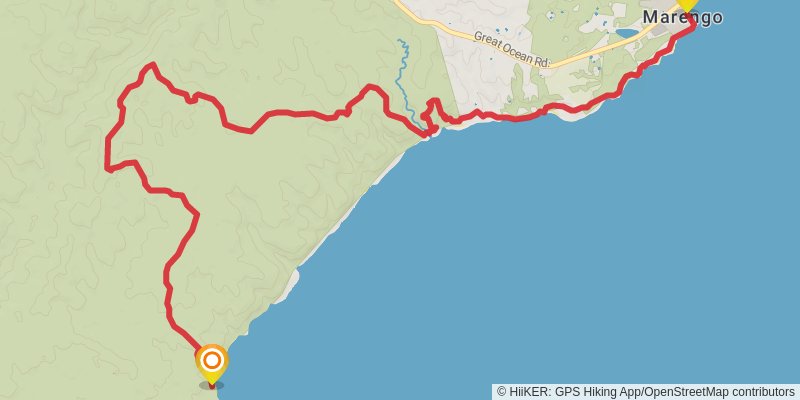The width and height of the screenshot is (800, 400).
Task: Click the red trail where creek meets coast
Action: coord(430,133)
